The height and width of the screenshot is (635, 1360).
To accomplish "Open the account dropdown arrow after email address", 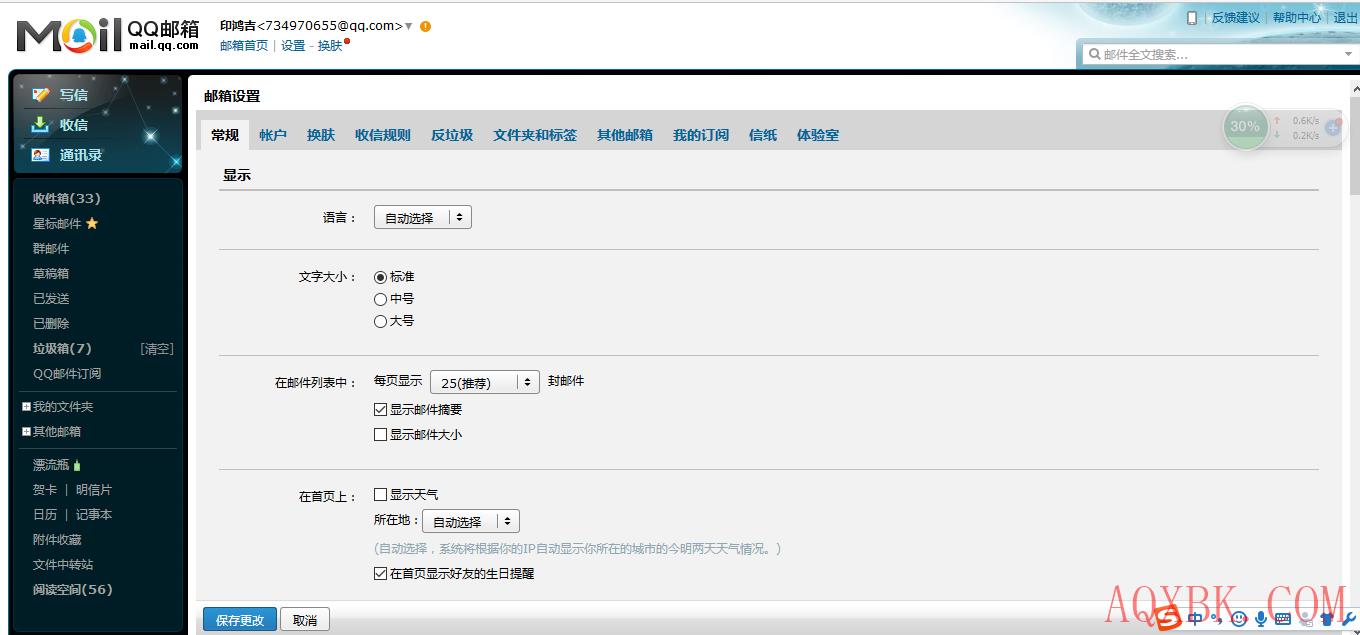I will point(409,26).
